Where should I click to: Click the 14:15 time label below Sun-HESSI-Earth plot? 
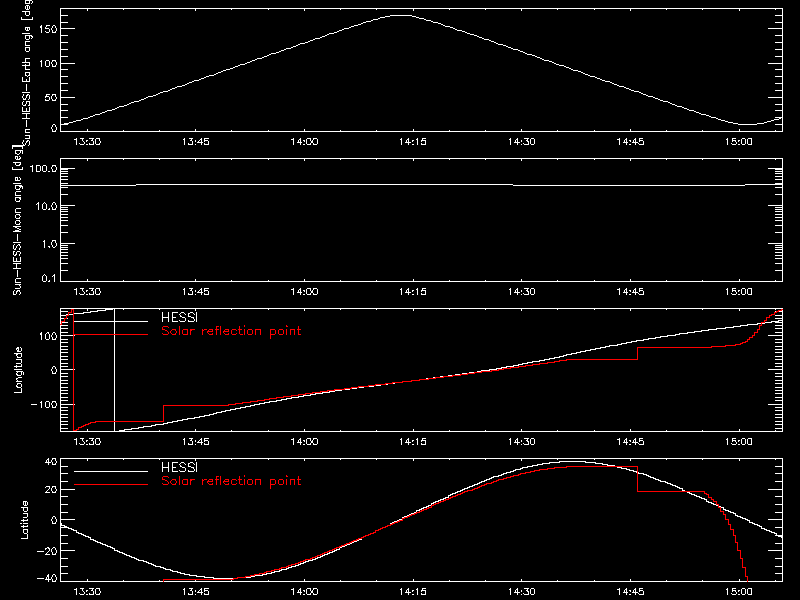click(x=413, y=141)
